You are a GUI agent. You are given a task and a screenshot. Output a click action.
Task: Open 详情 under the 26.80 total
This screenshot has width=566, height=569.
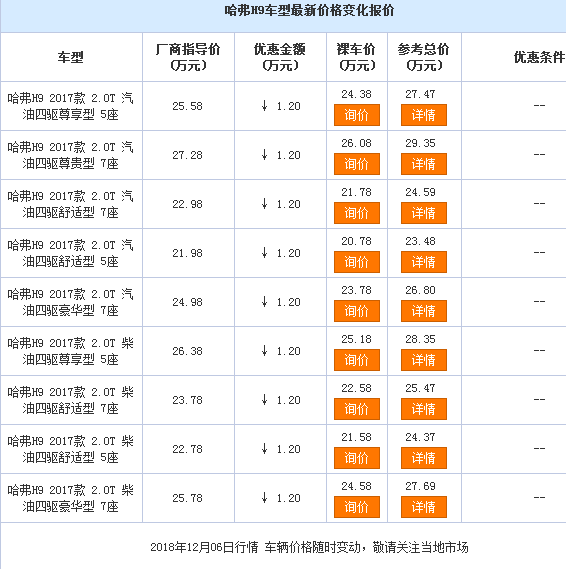(424, 311)
